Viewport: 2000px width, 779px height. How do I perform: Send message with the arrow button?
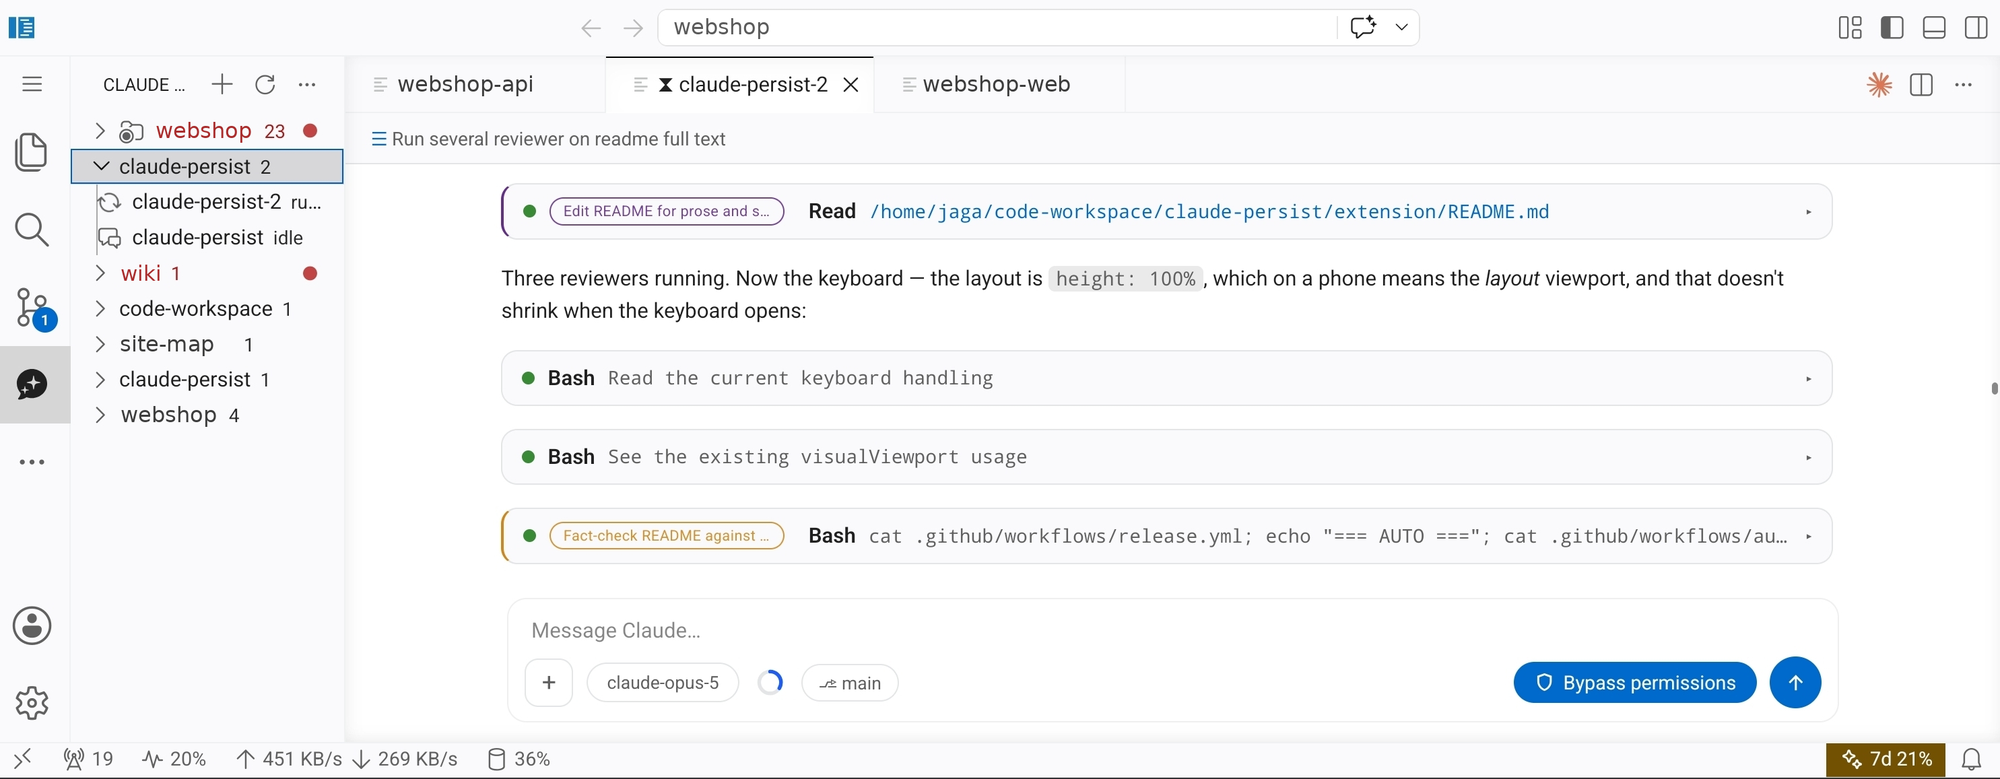[x=1795, y=682]
